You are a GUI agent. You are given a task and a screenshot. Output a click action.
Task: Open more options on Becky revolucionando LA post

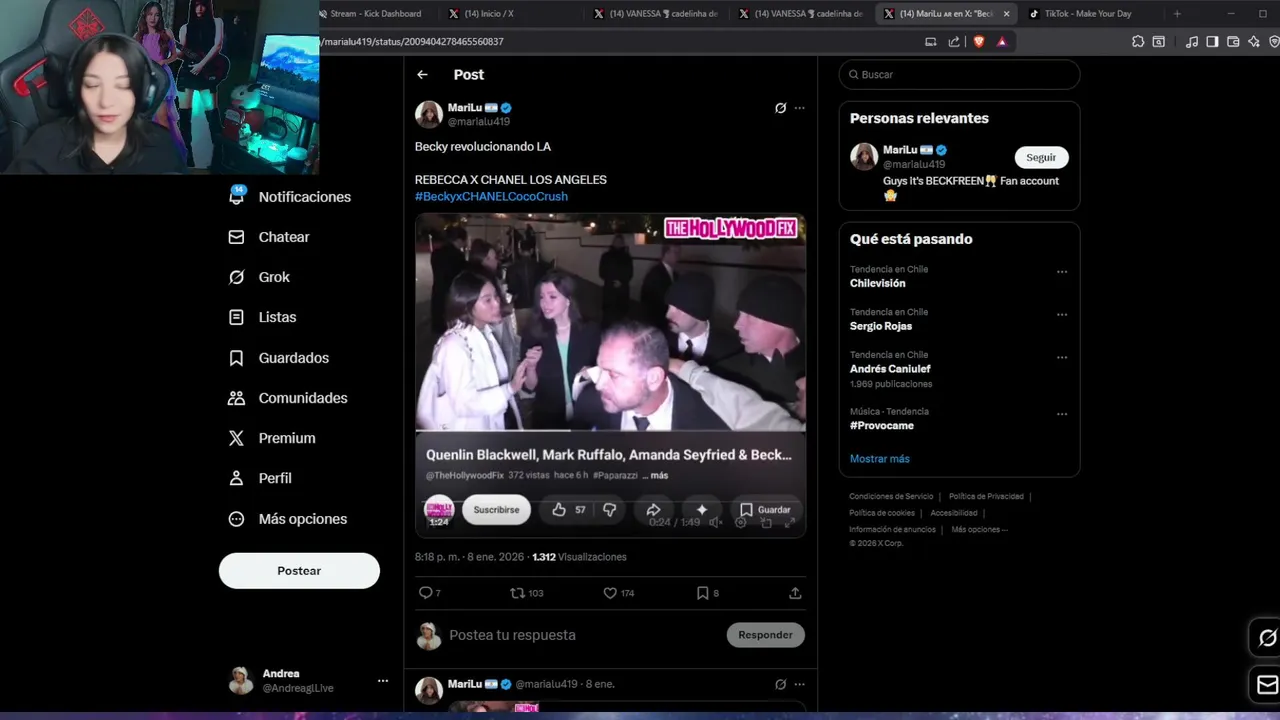coord(799,108)
